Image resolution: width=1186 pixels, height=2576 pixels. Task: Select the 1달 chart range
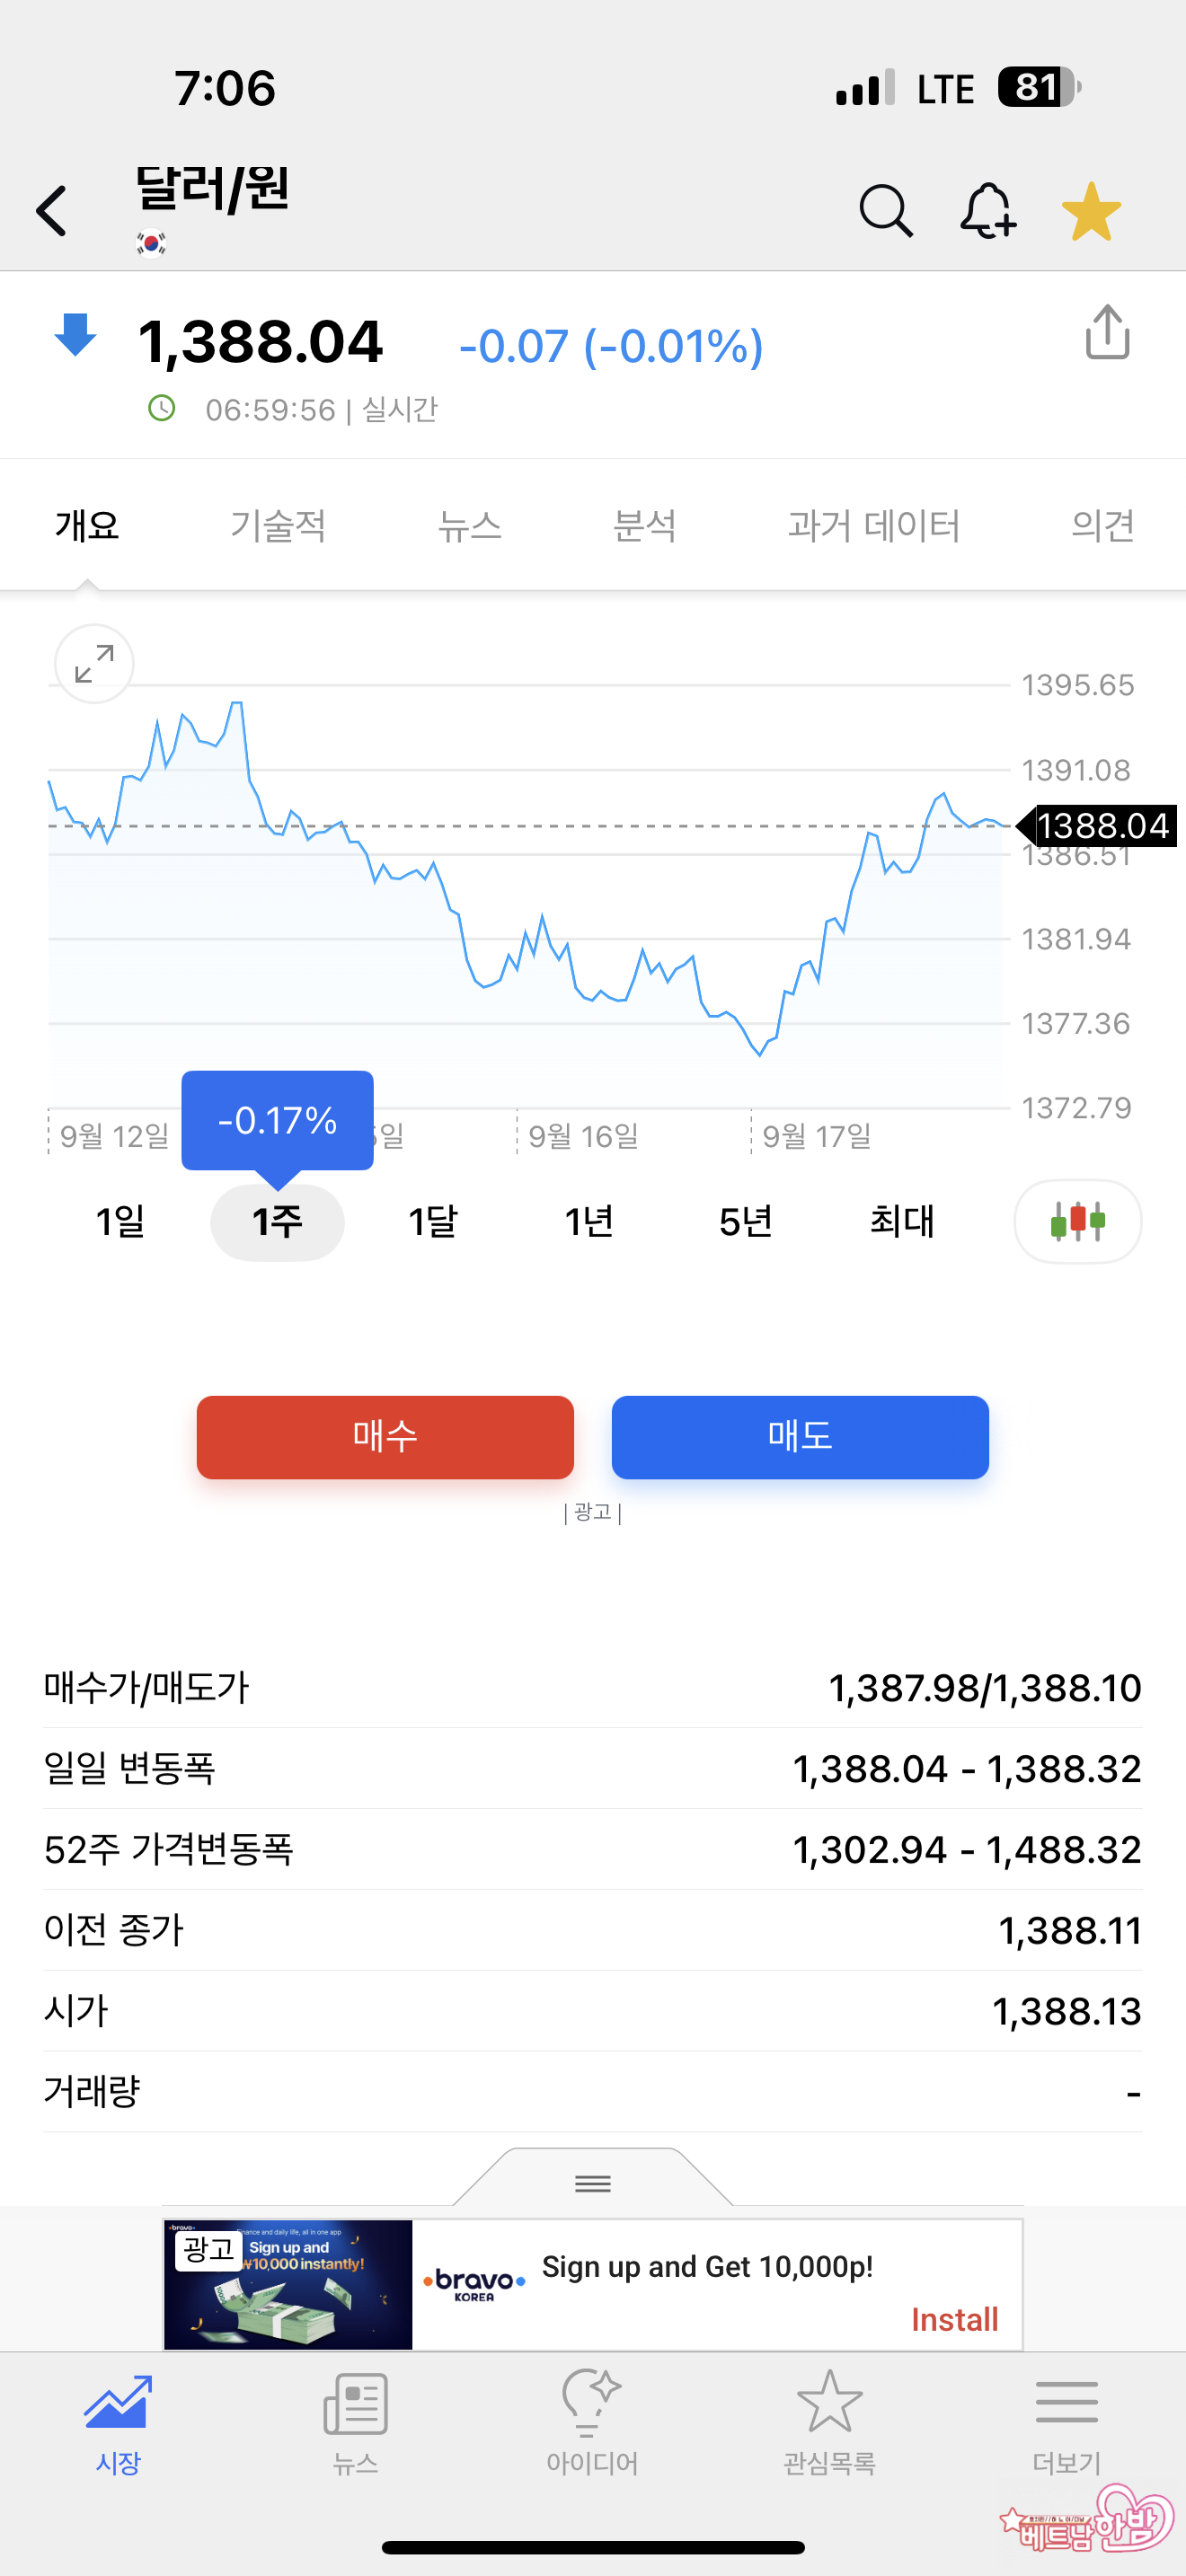click(x=433, y=1222)
